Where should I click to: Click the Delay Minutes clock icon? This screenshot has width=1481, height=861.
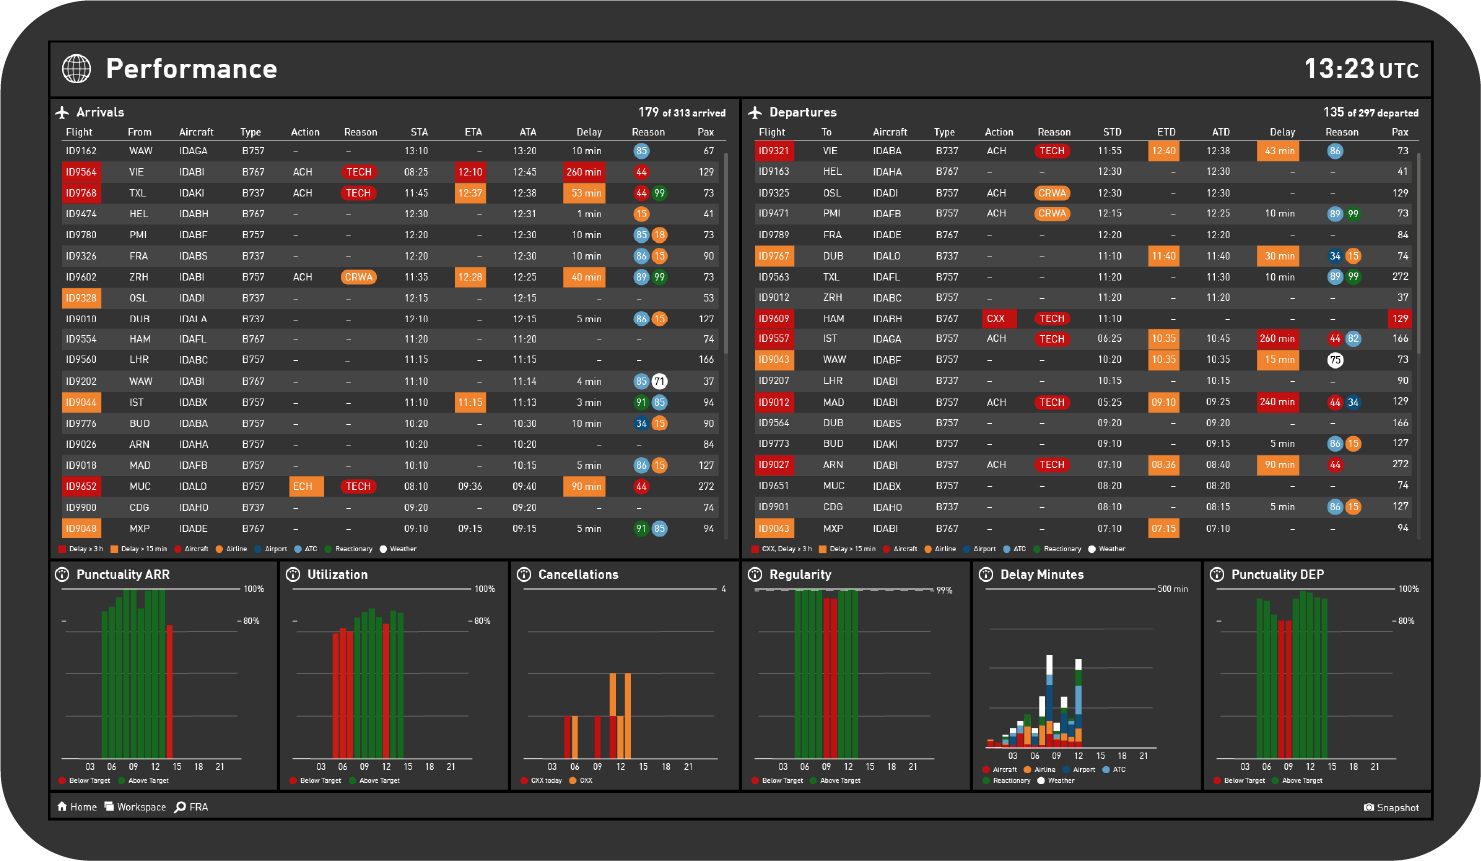[986, 575]
